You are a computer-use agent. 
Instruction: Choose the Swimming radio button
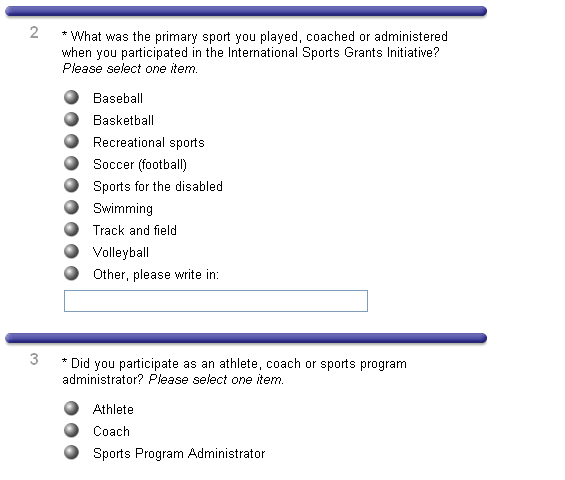tap(71, 207)
